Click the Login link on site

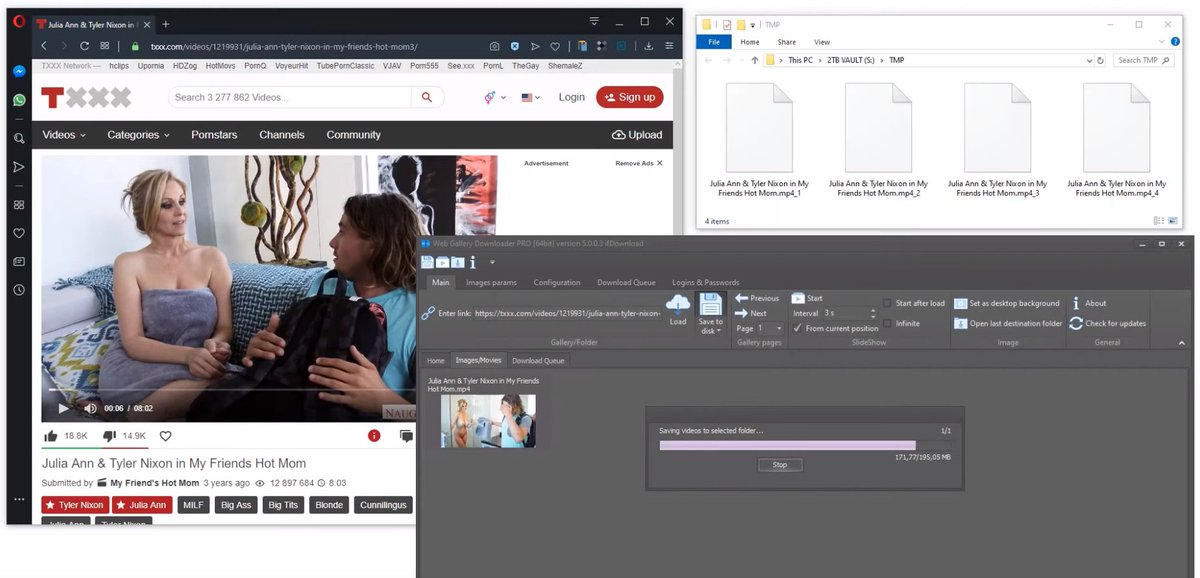[x=572, y=97]
